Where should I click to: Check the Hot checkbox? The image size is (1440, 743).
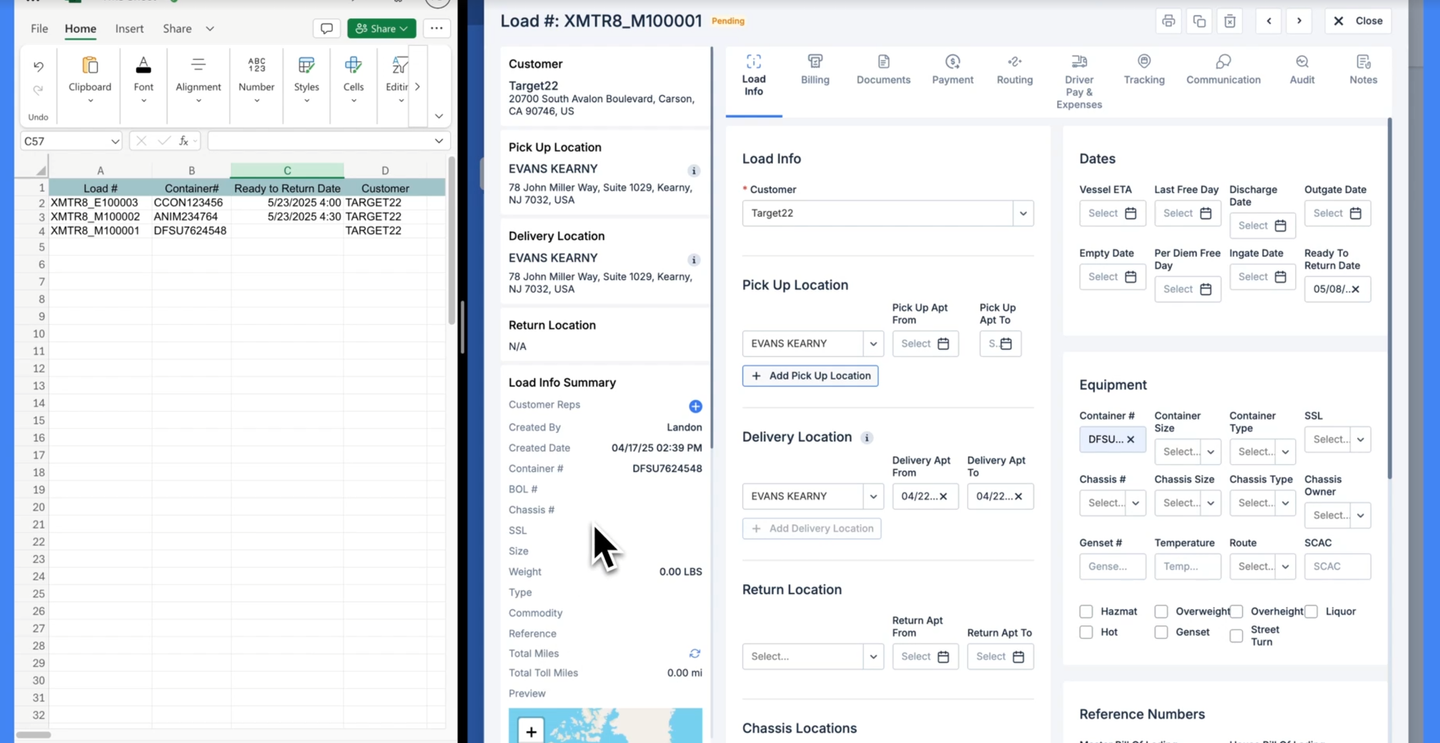point(1086,632)
